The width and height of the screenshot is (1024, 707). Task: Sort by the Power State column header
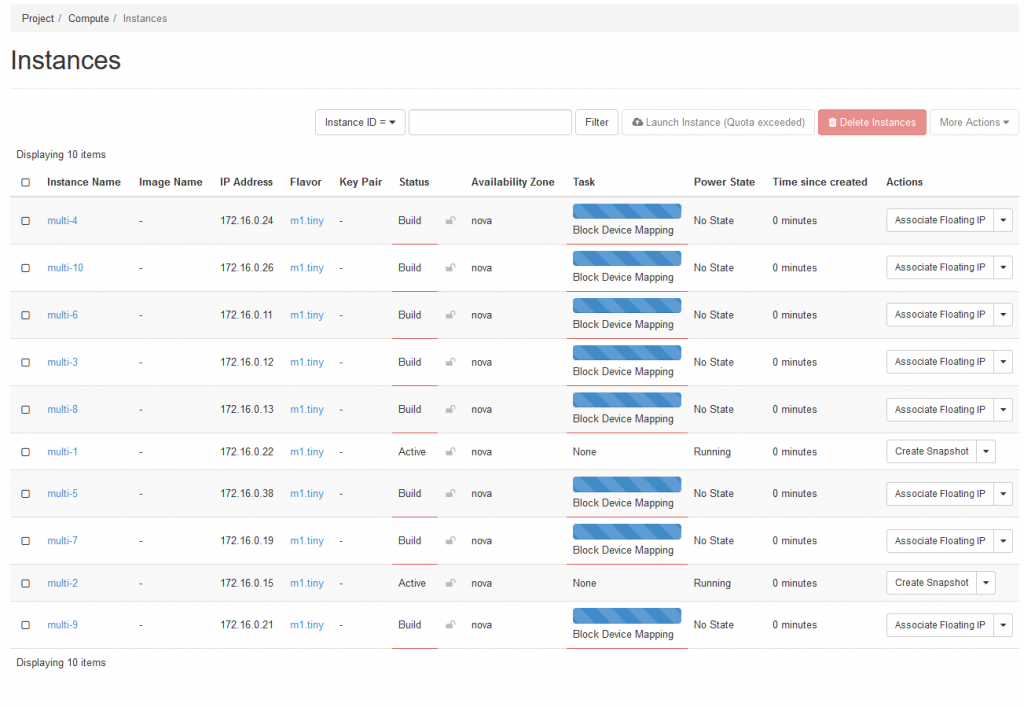tap(724, 182)
